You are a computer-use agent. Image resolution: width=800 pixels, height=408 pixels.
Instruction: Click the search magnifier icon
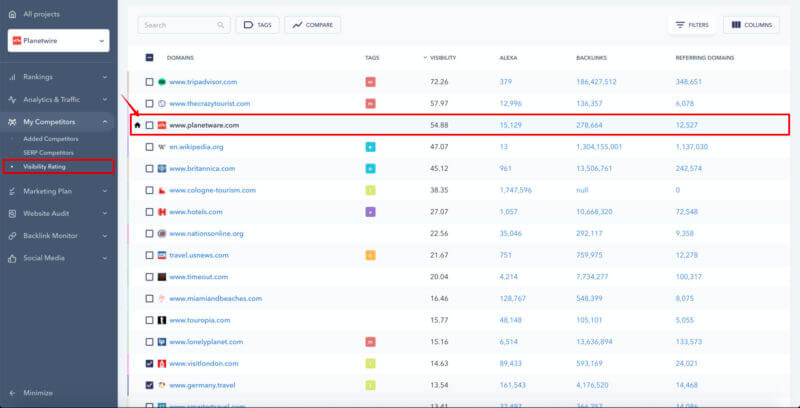(220, 25)
